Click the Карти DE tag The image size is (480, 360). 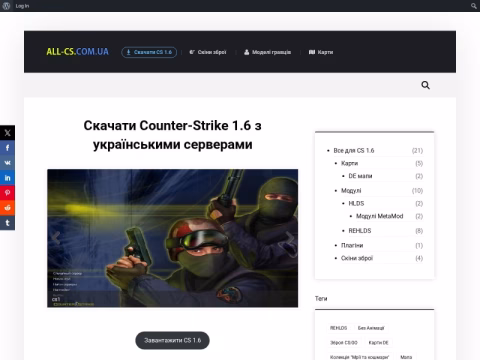pos(378,343)
